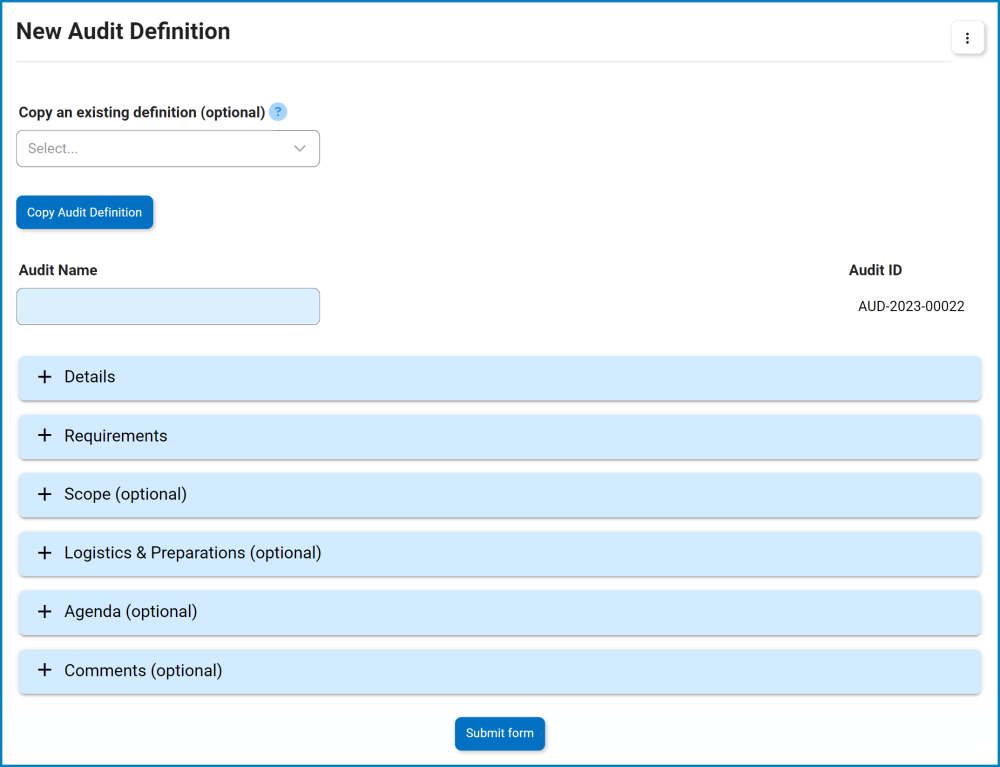Open the help tooltip for copy definition
This screenshot has width=1000, height=767.
[278, 112]
